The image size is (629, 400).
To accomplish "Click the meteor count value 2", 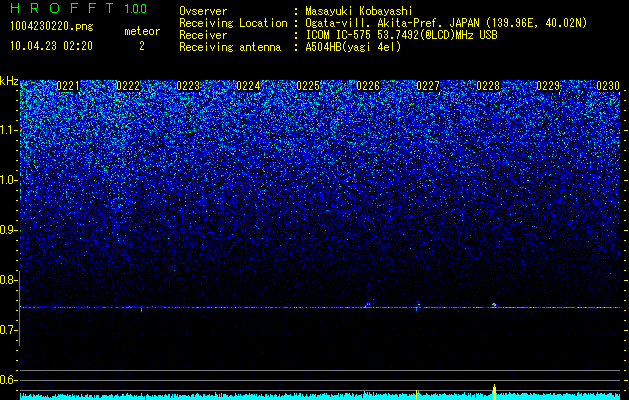I will pos(142,46).
